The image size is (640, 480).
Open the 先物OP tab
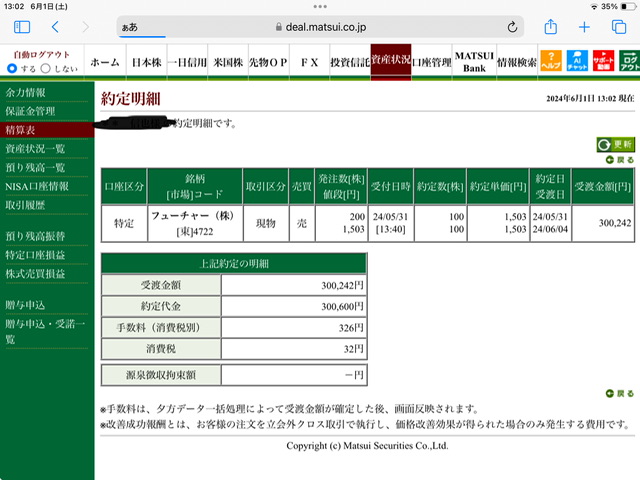[269, 62]
